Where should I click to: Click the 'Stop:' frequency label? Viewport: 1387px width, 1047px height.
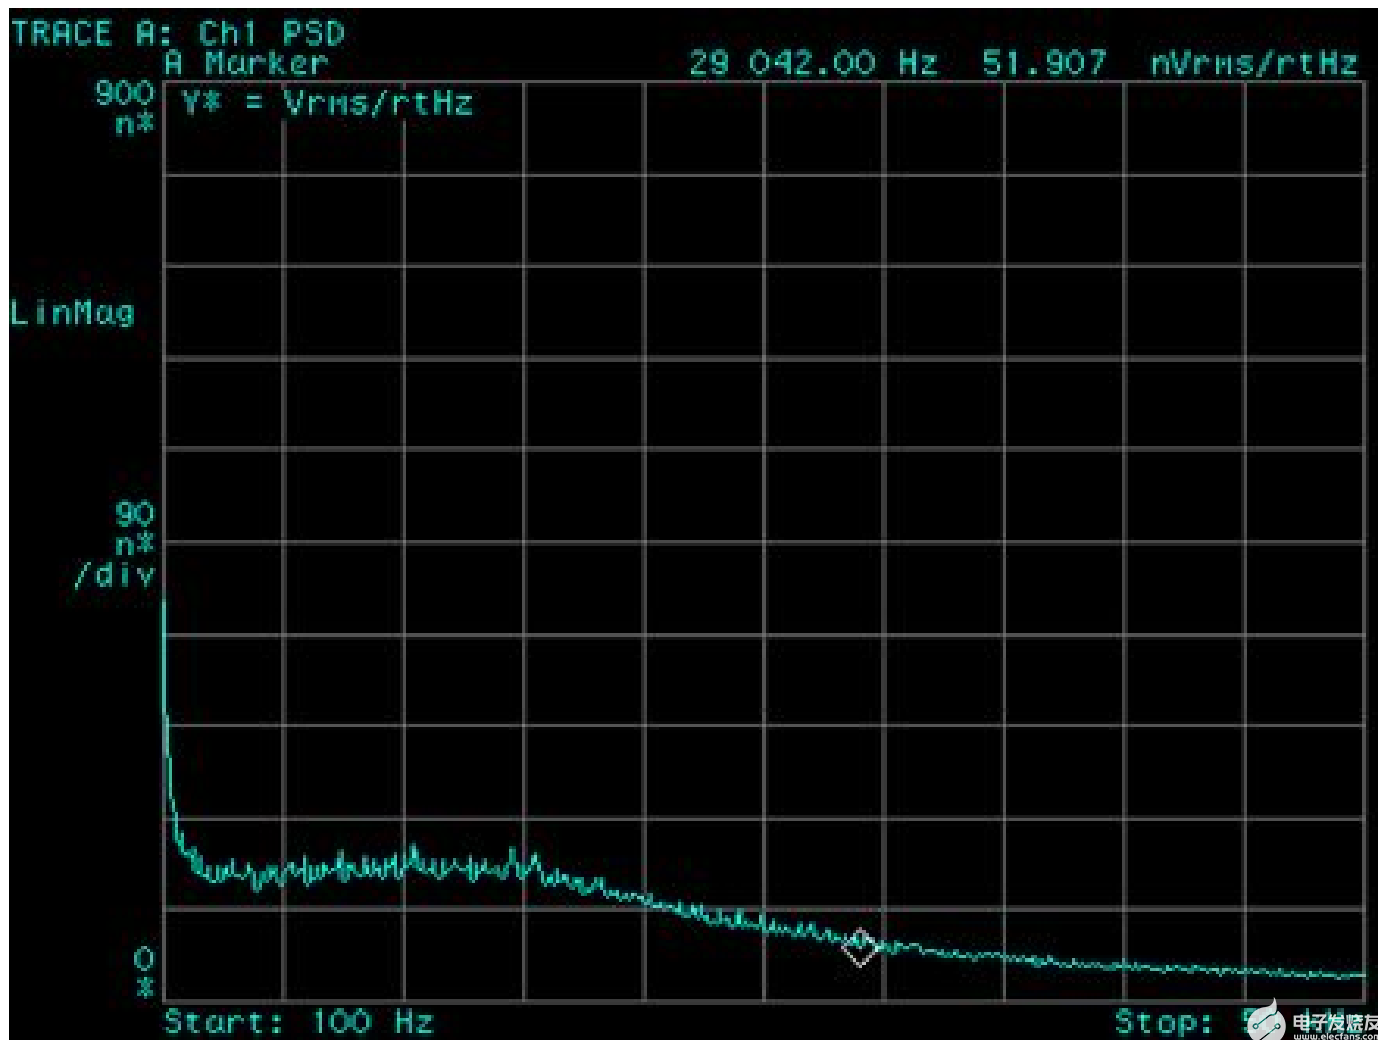1164,1022
